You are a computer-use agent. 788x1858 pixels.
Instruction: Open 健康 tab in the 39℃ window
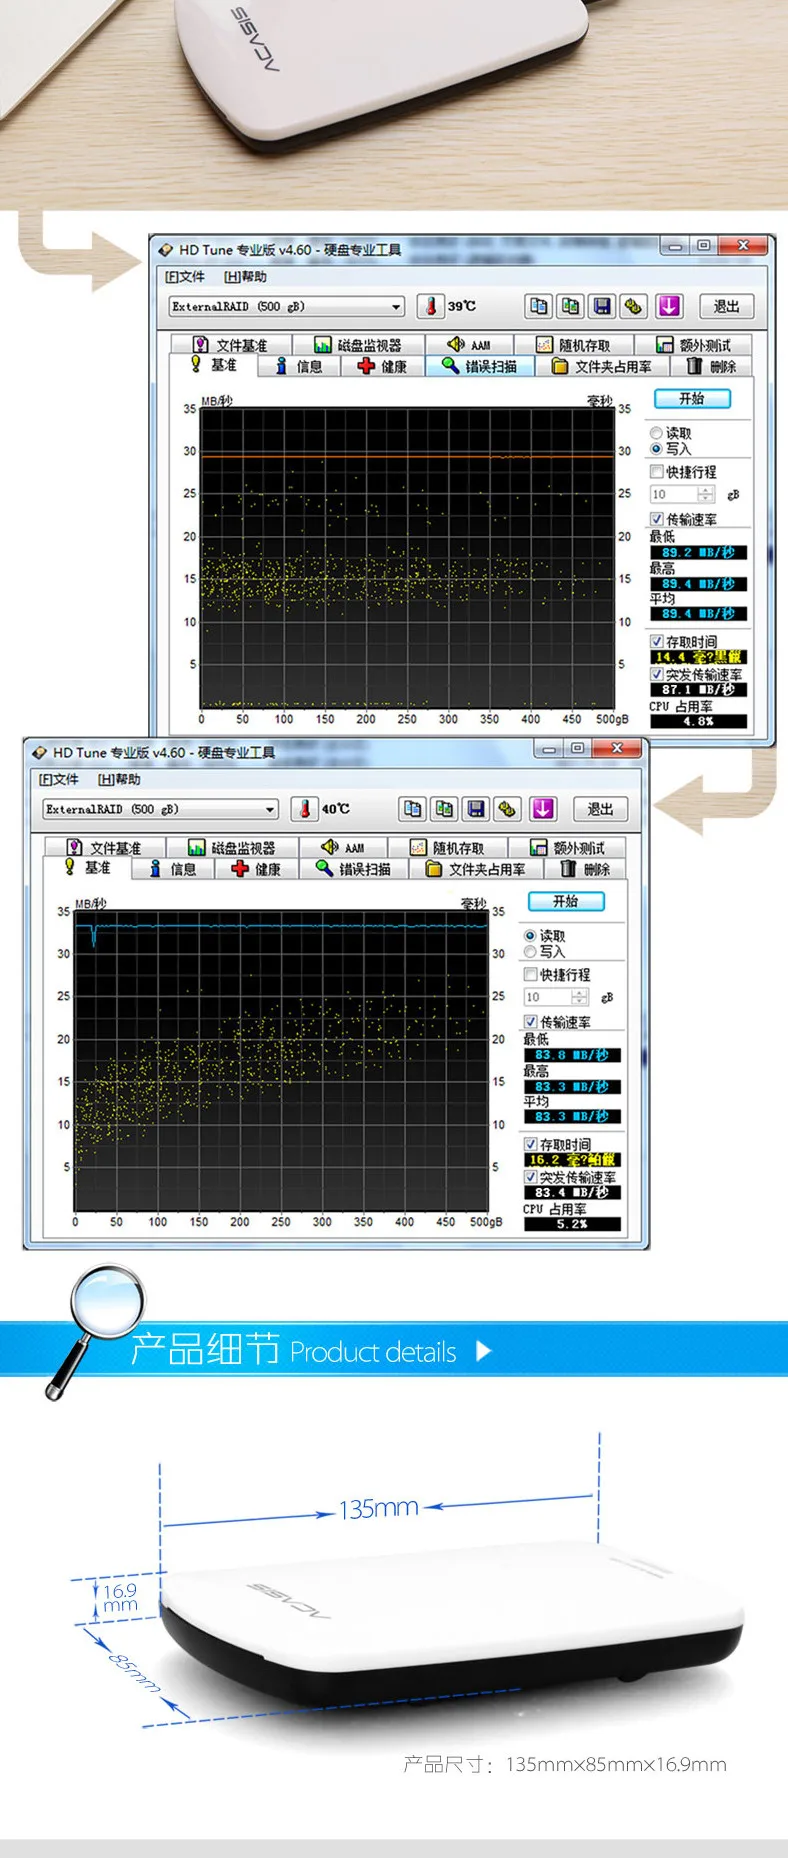click(384, 367)
